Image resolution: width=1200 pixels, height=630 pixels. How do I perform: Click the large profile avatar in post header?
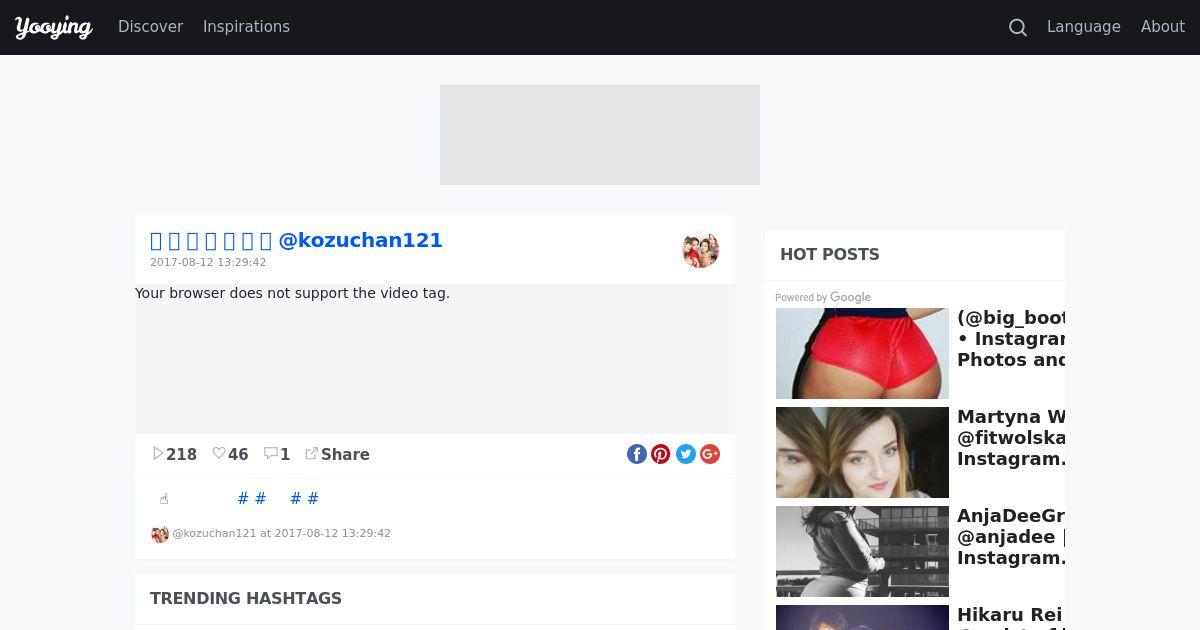click(701, 250)
